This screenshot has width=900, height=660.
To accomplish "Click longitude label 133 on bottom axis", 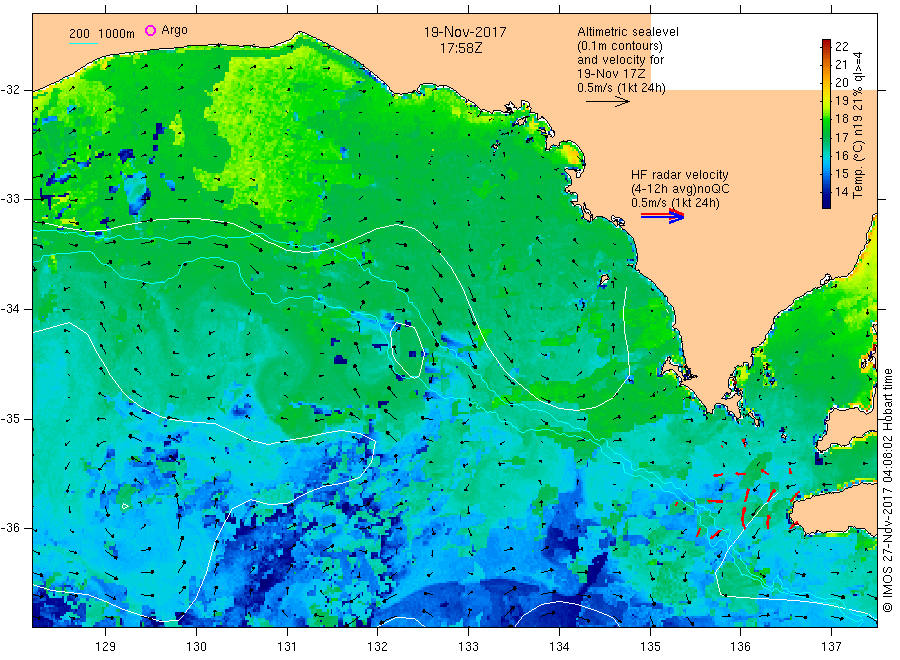I will click(468, 647).
